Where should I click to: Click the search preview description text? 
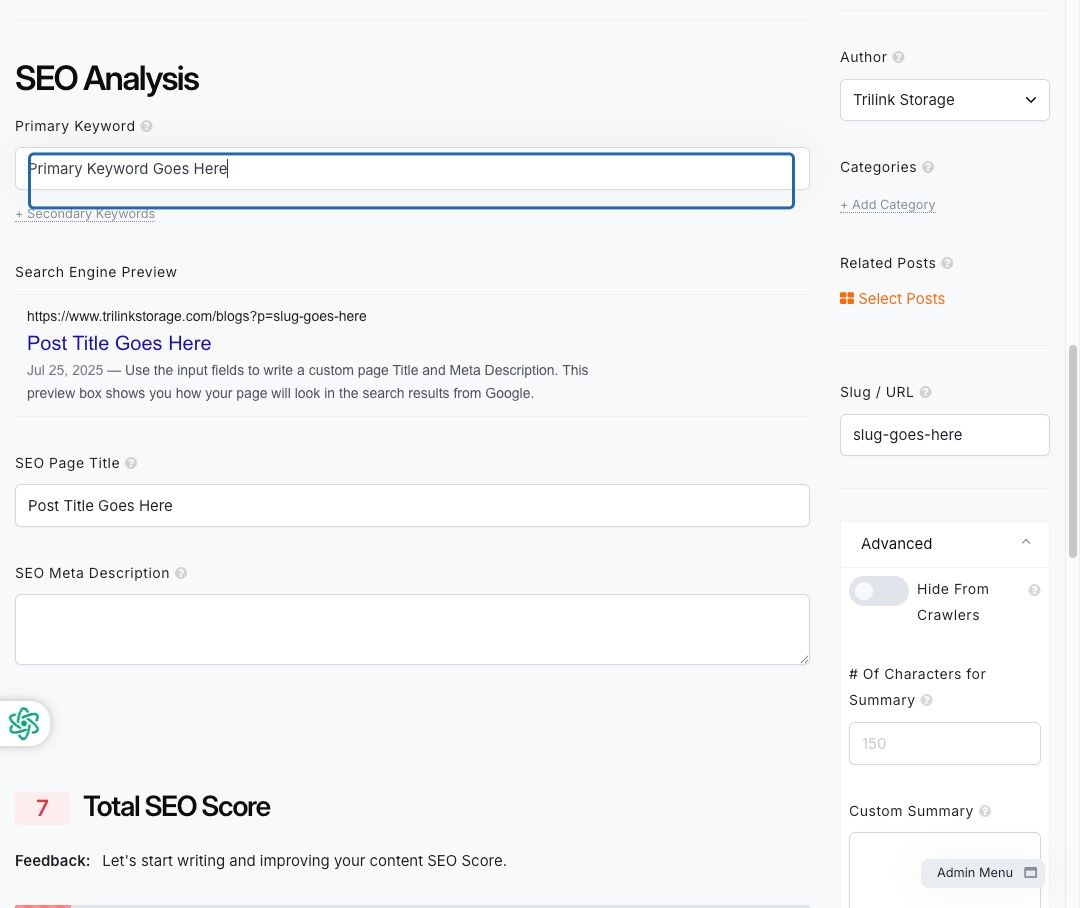(x=307, y=382)
